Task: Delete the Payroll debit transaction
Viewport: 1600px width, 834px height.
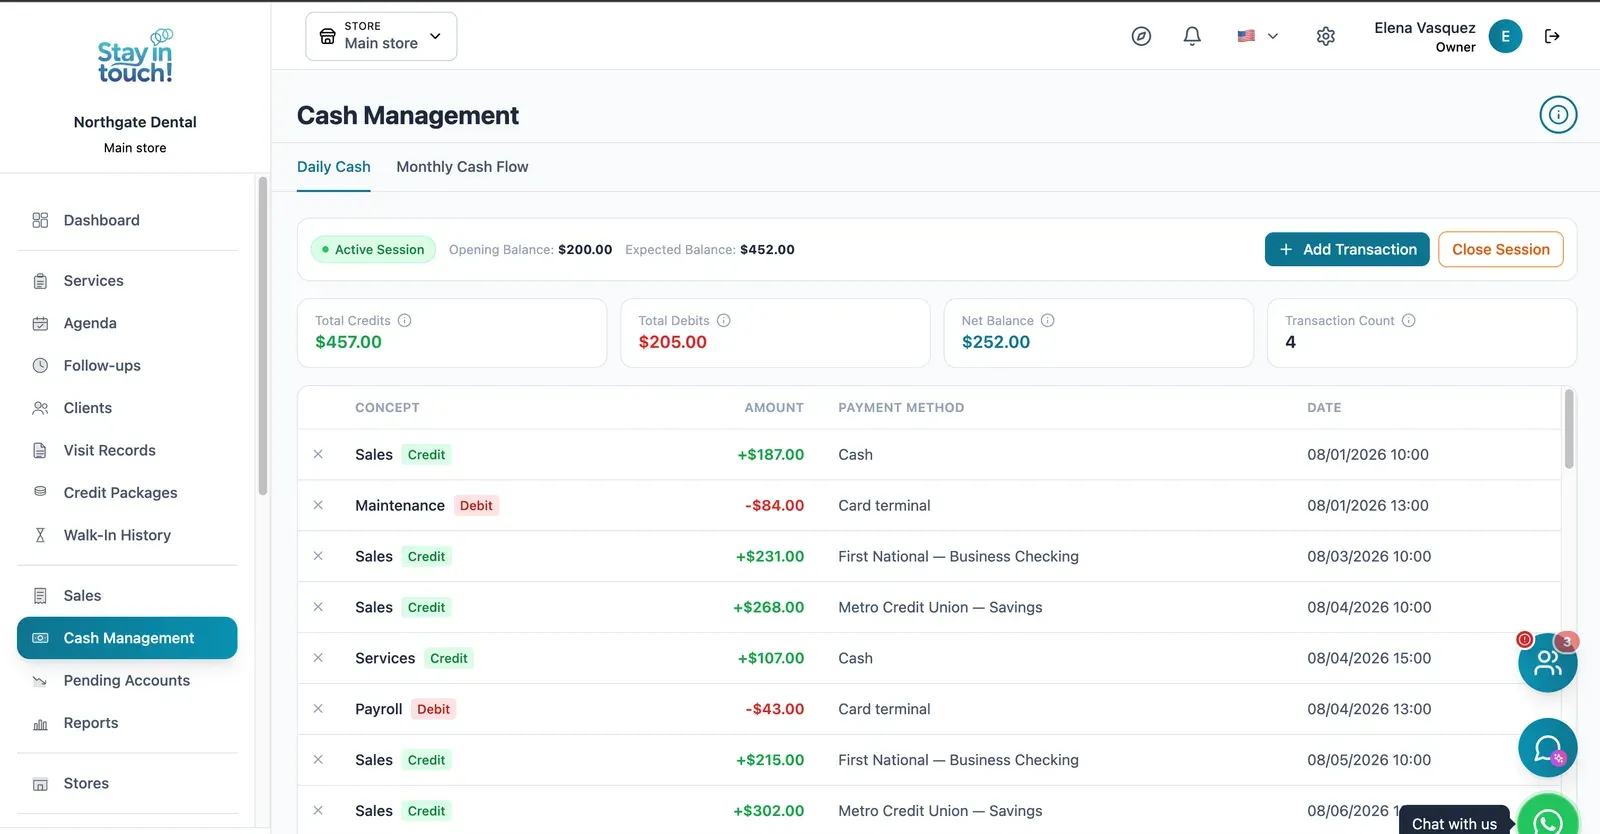Action: 318,709
